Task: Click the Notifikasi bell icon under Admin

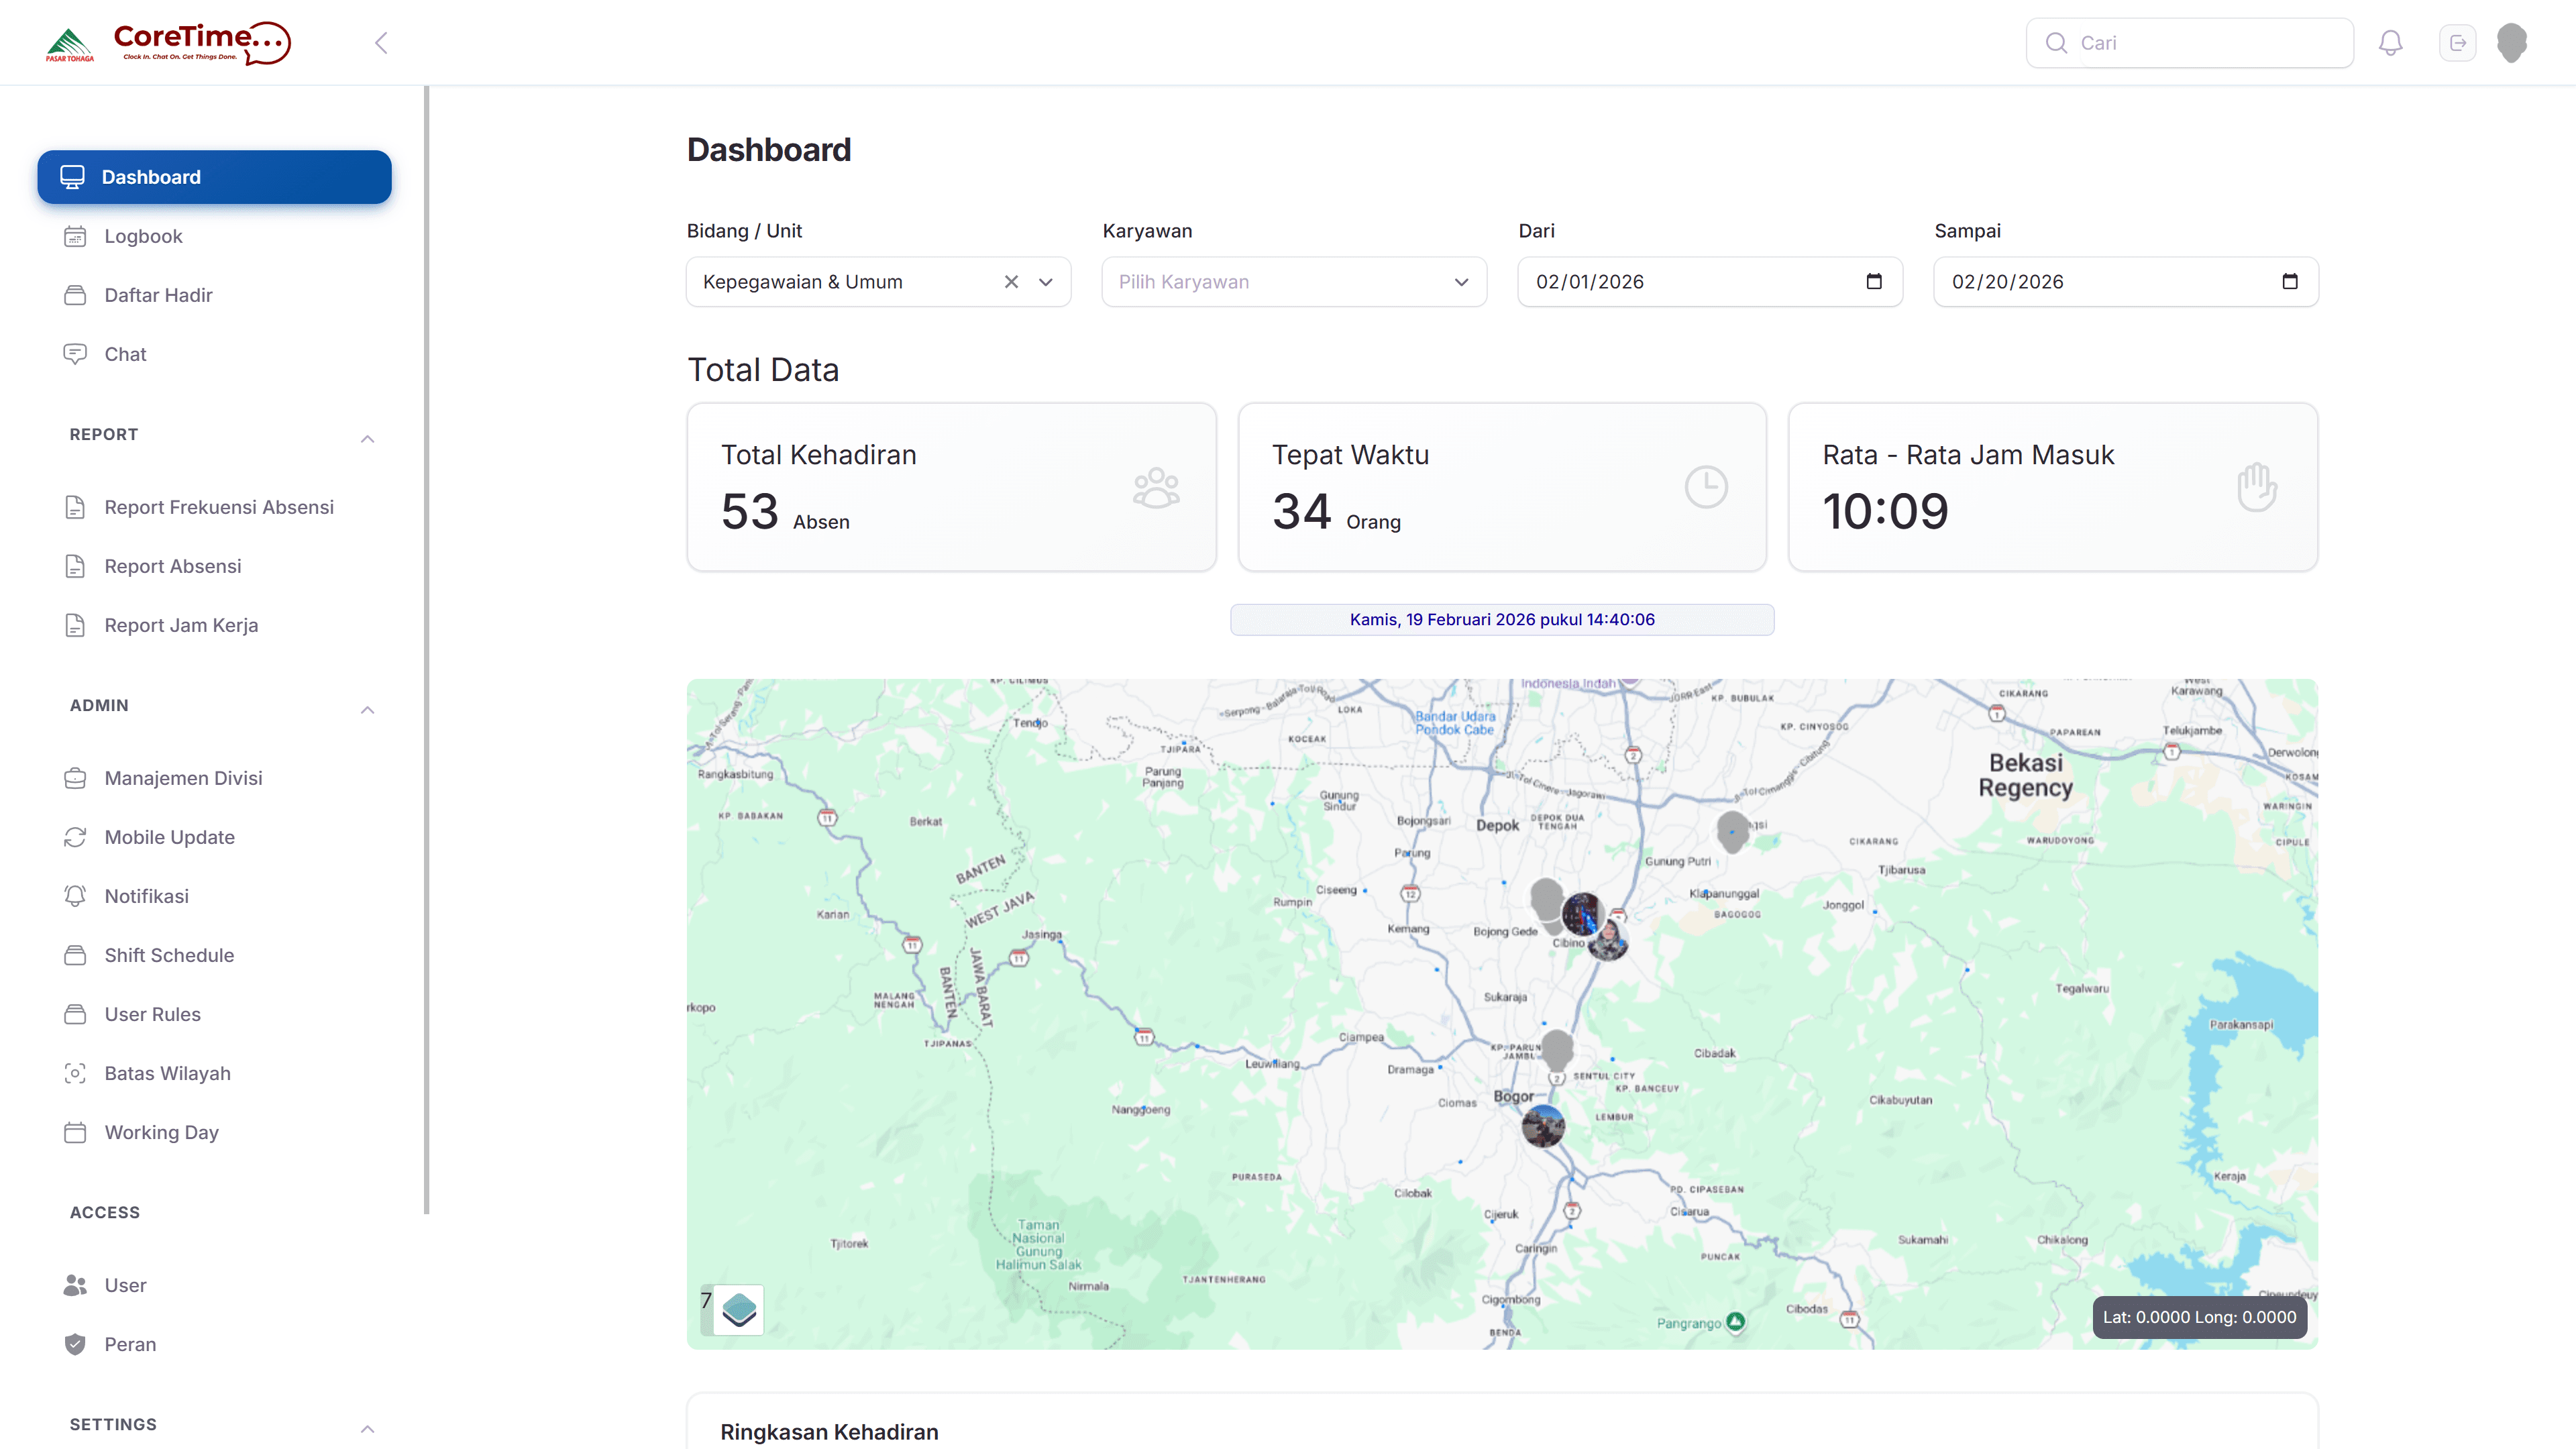Action: pos(76,896)
